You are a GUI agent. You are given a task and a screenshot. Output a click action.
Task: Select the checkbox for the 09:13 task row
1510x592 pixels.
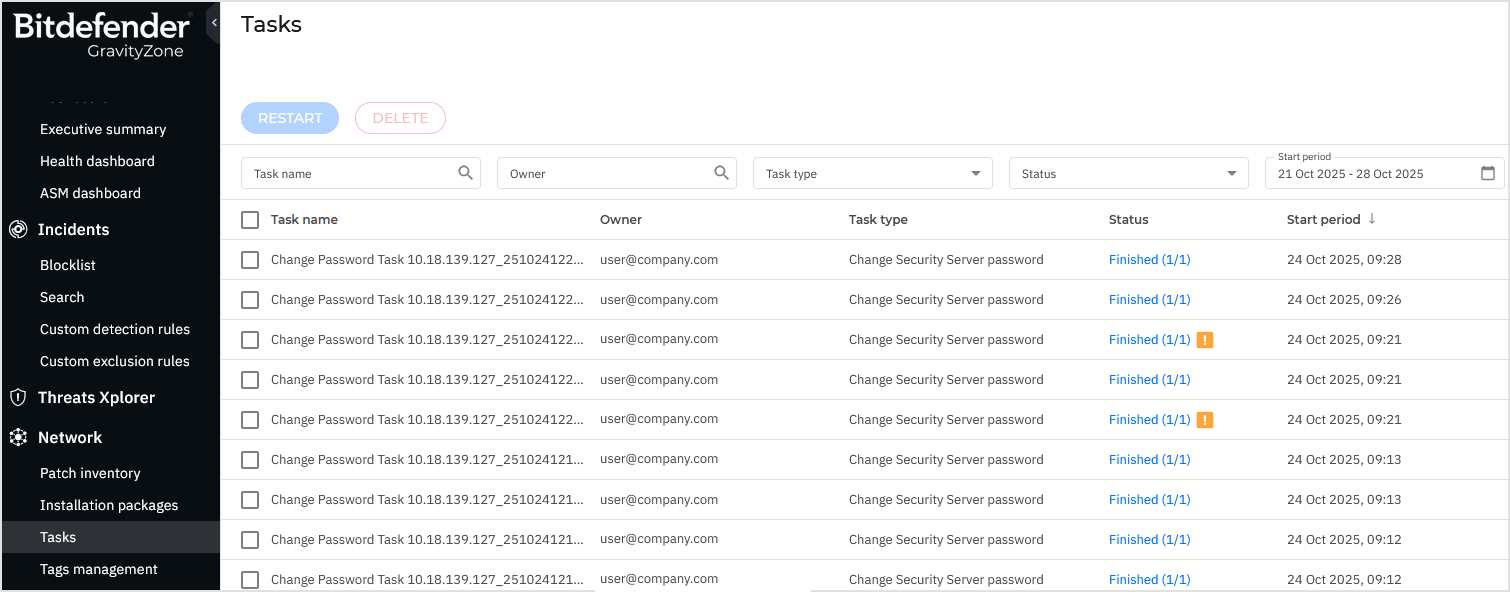[x=249, y=459]
